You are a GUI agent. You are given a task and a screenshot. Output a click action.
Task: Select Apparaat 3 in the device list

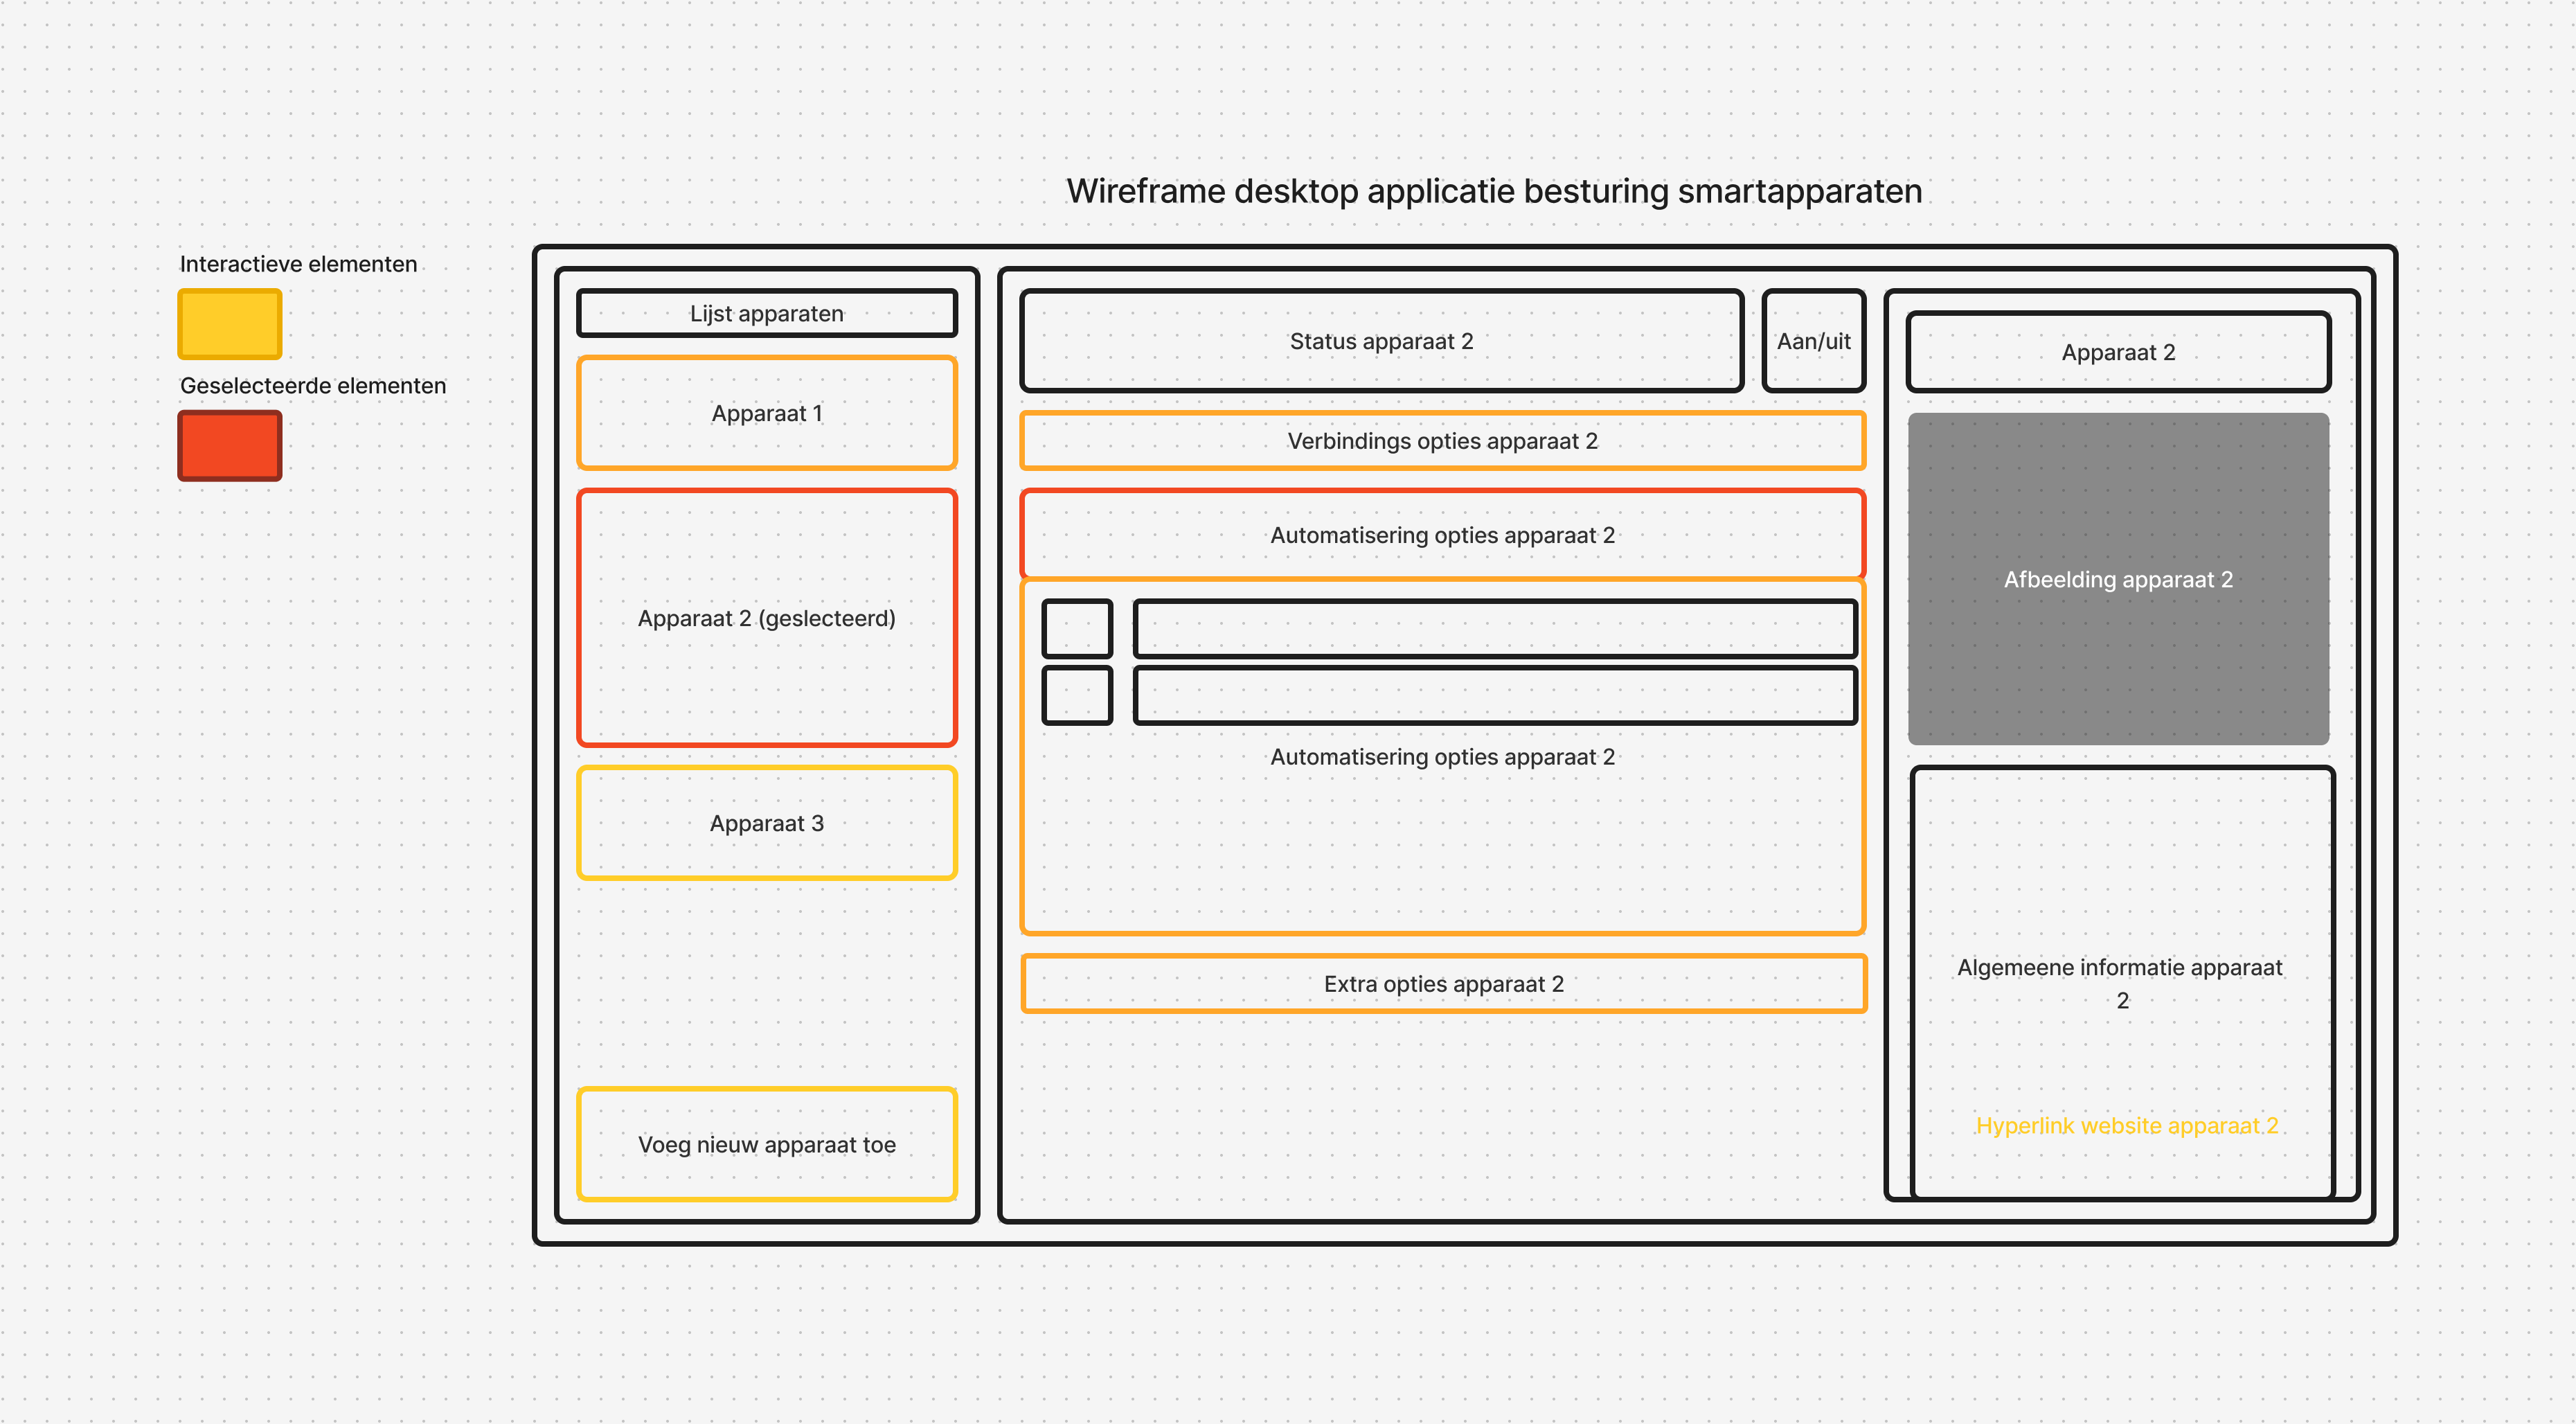click(767, 823)
